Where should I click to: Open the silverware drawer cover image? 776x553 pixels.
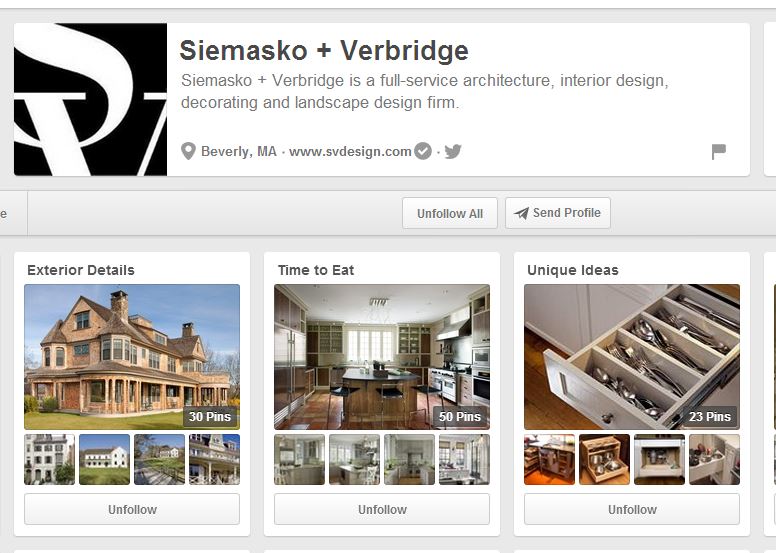(x=632, y=356)
